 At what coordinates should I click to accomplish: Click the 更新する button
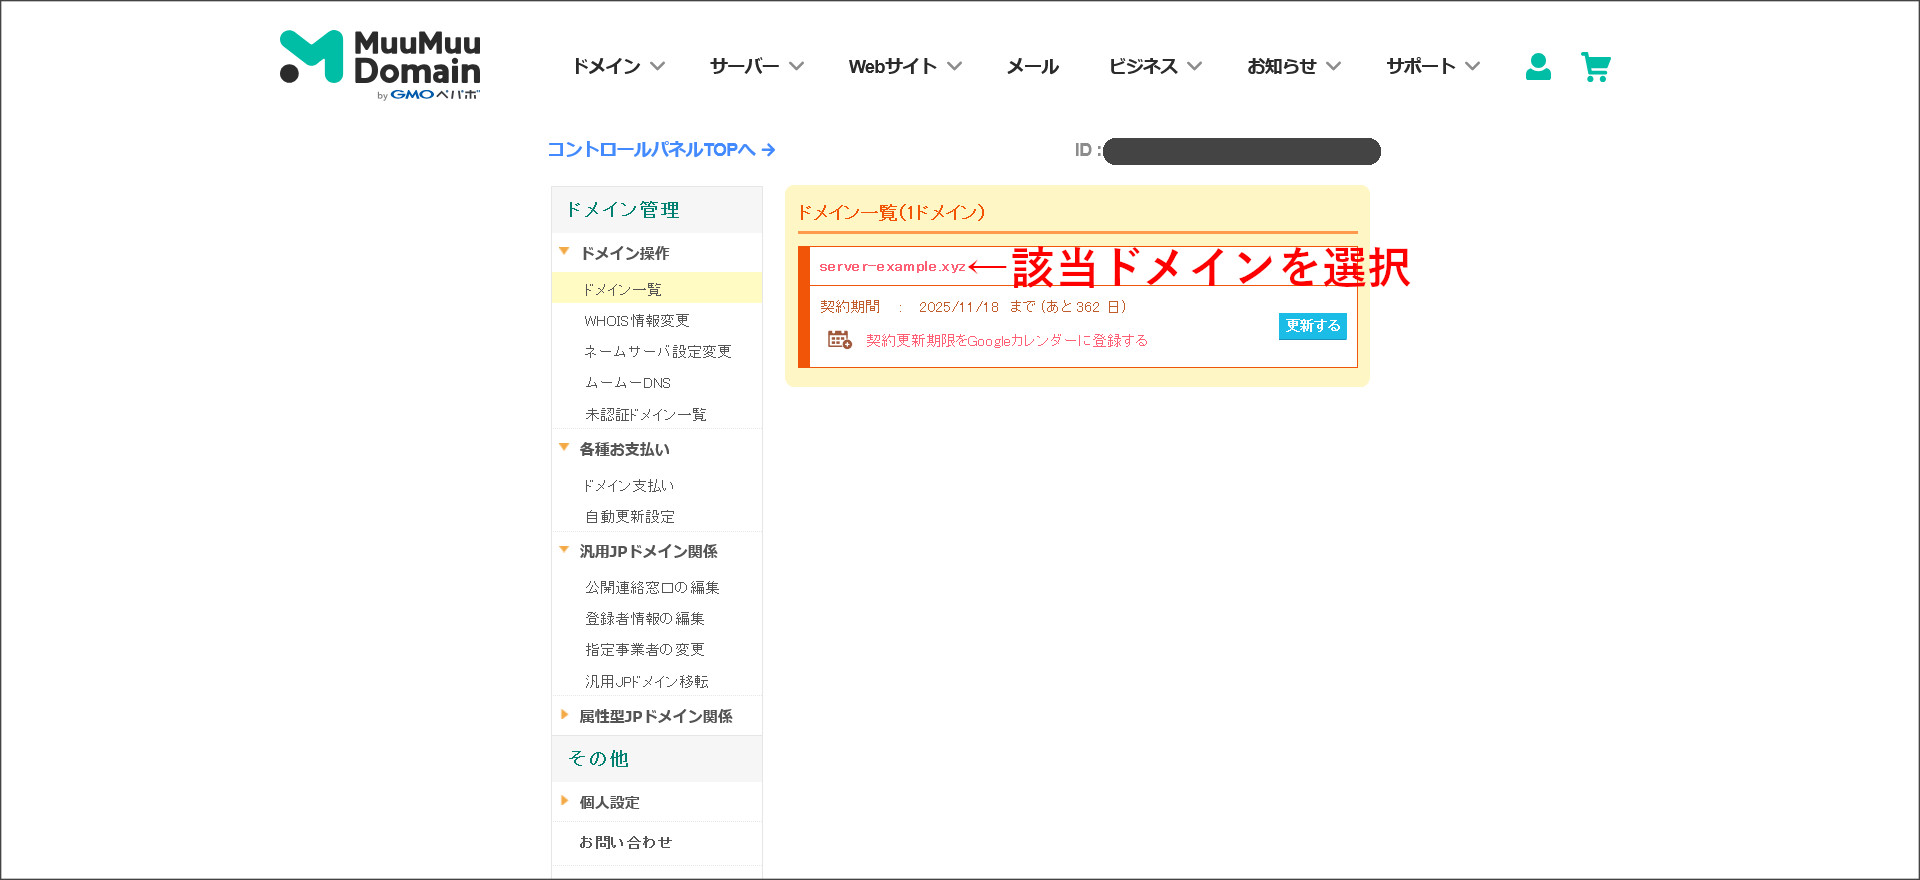pyautogui.click(x=1313, y=326)
